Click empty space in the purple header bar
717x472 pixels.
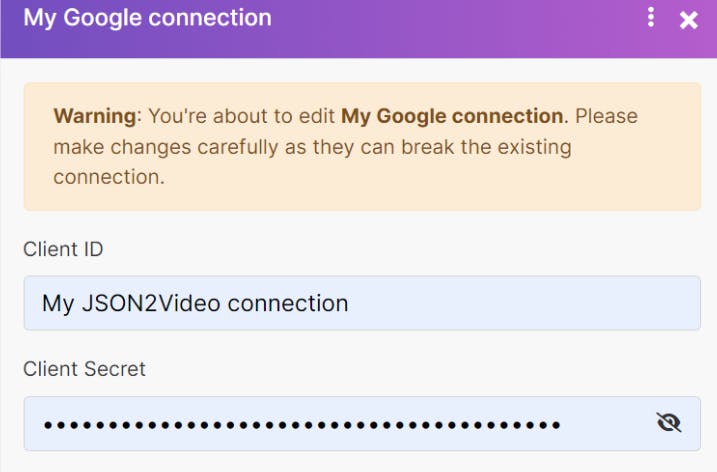tap(457, 27)
